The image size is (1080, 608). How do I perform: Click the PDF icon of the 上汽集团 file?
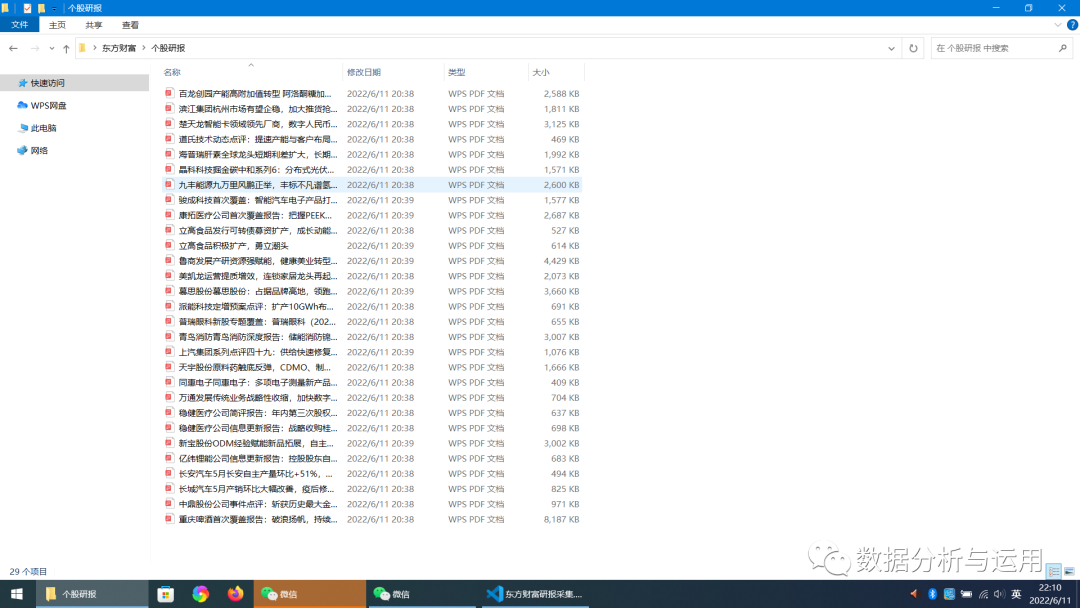coord(169,351)
